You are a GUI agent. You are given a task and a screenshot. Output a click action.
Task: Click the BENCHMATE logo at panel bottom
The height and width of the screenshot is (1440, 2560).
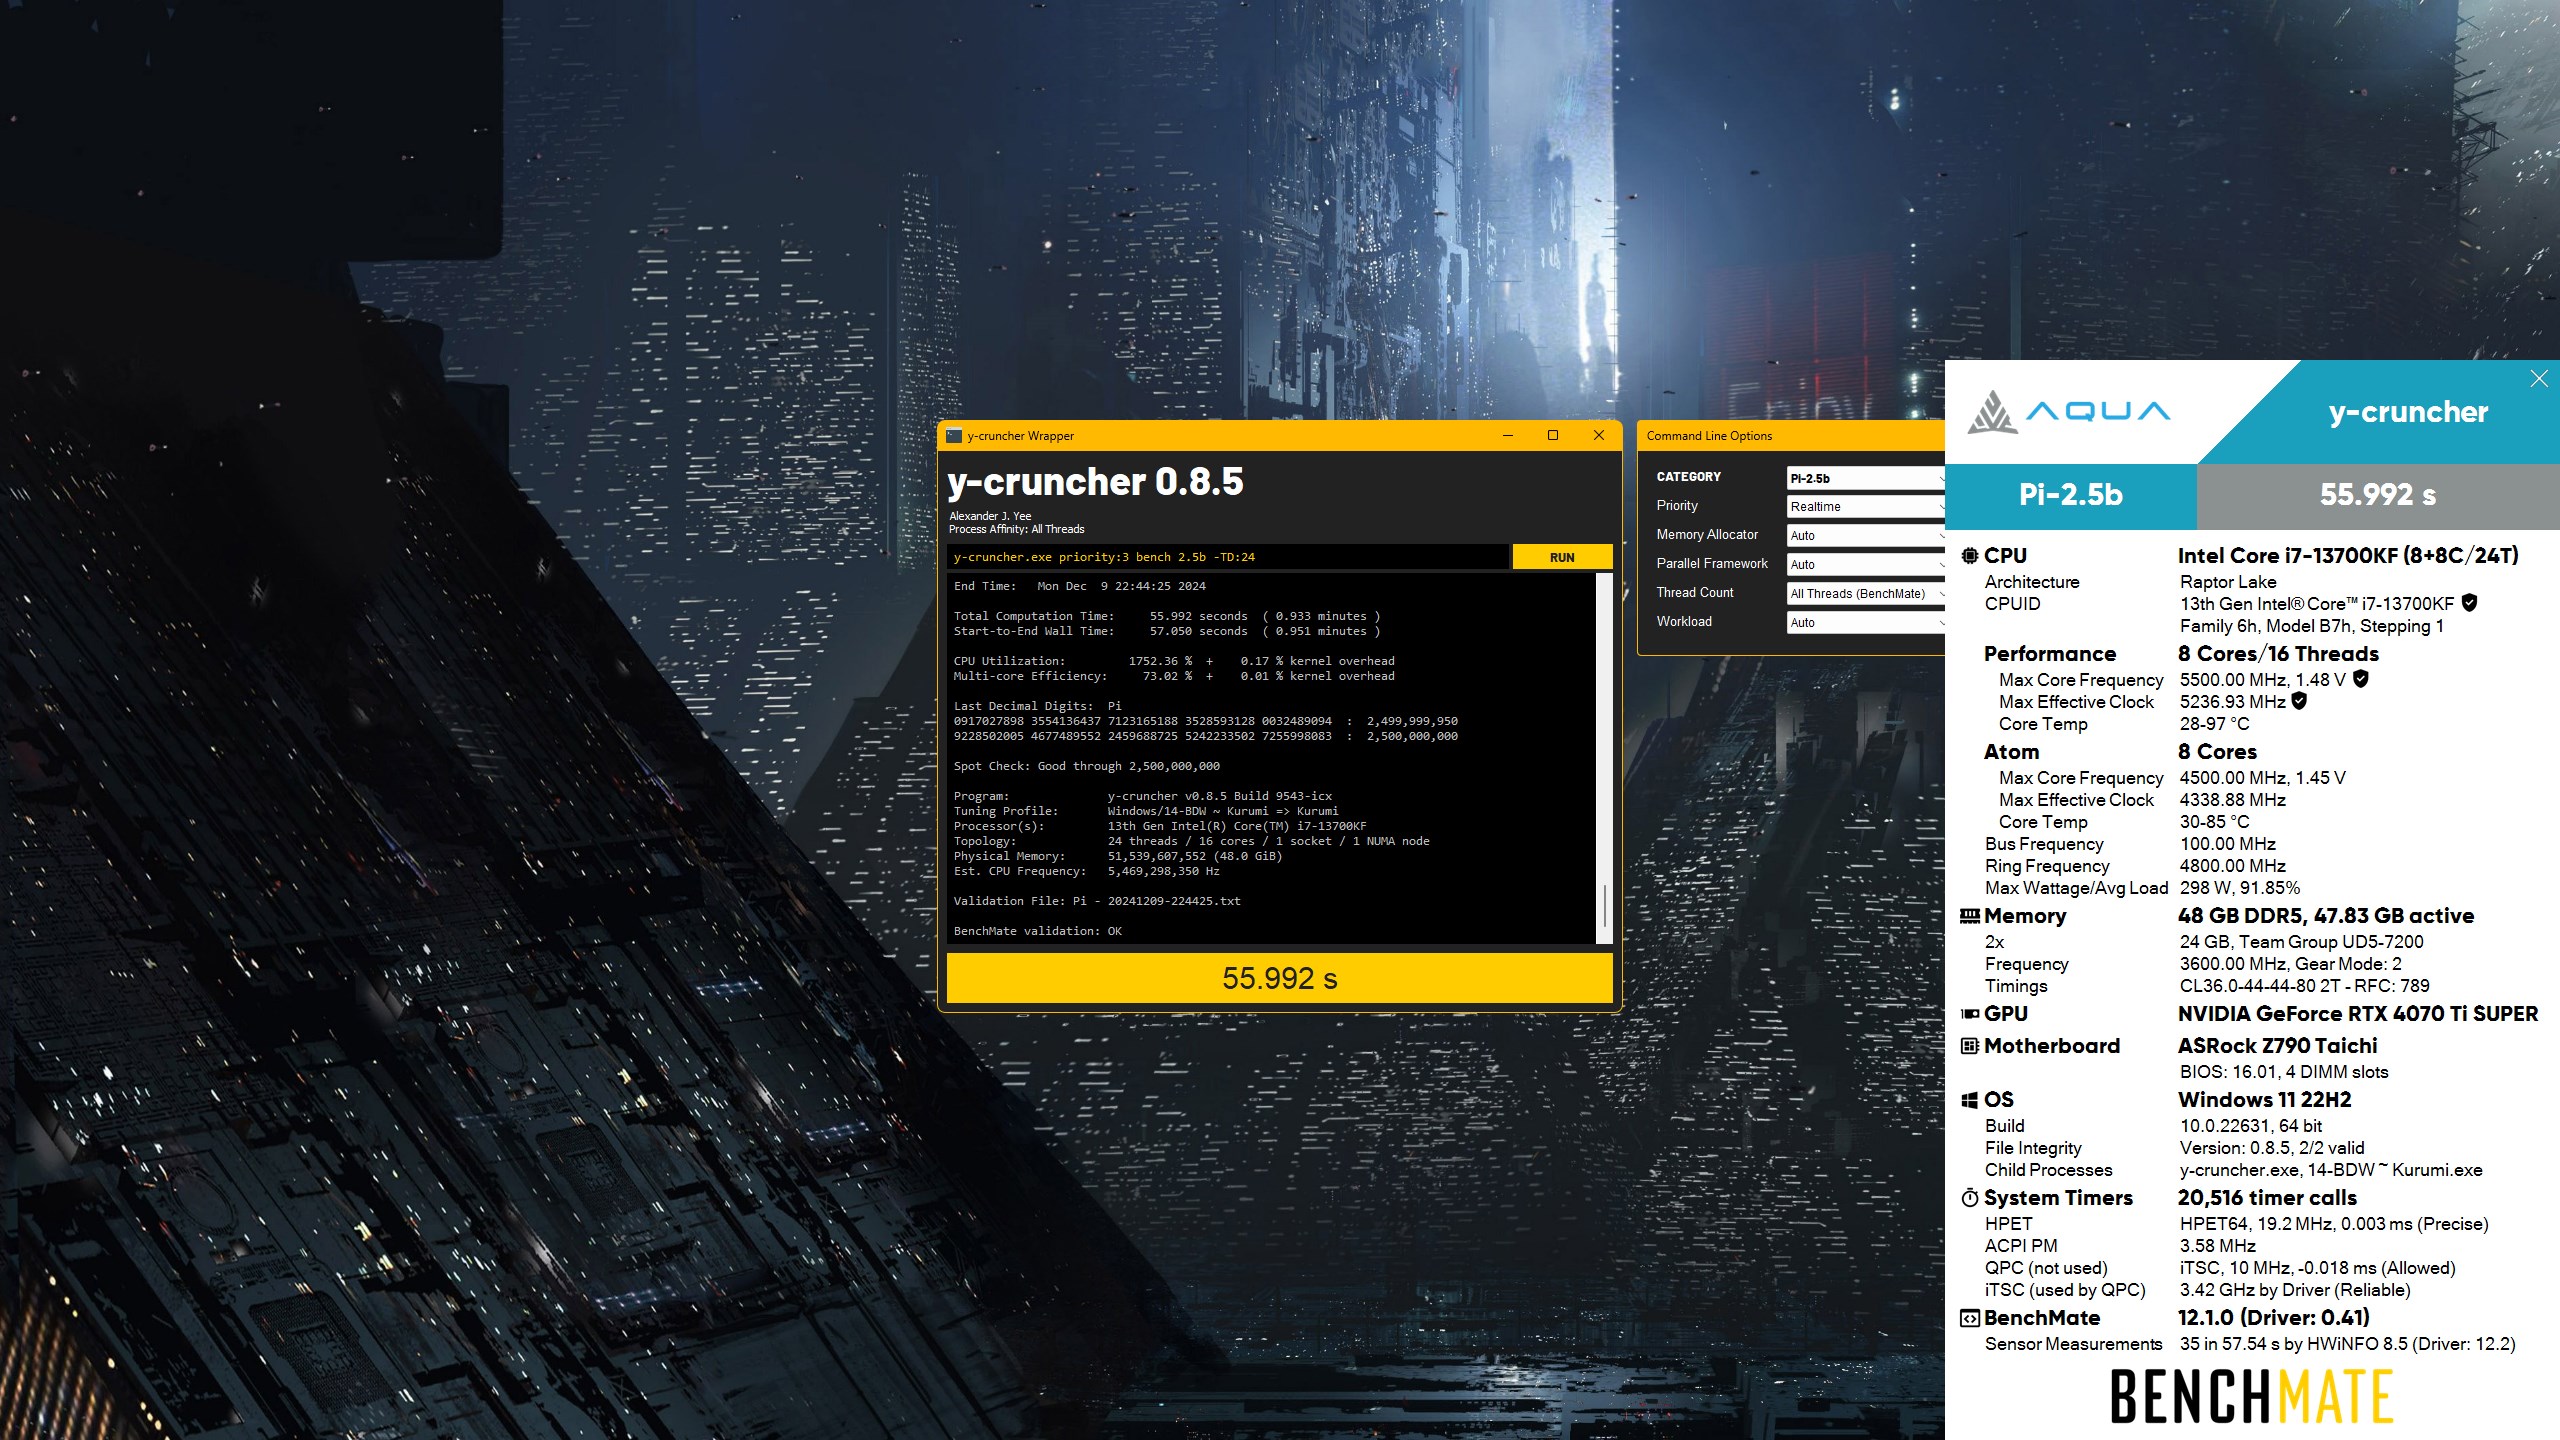2252,1396
